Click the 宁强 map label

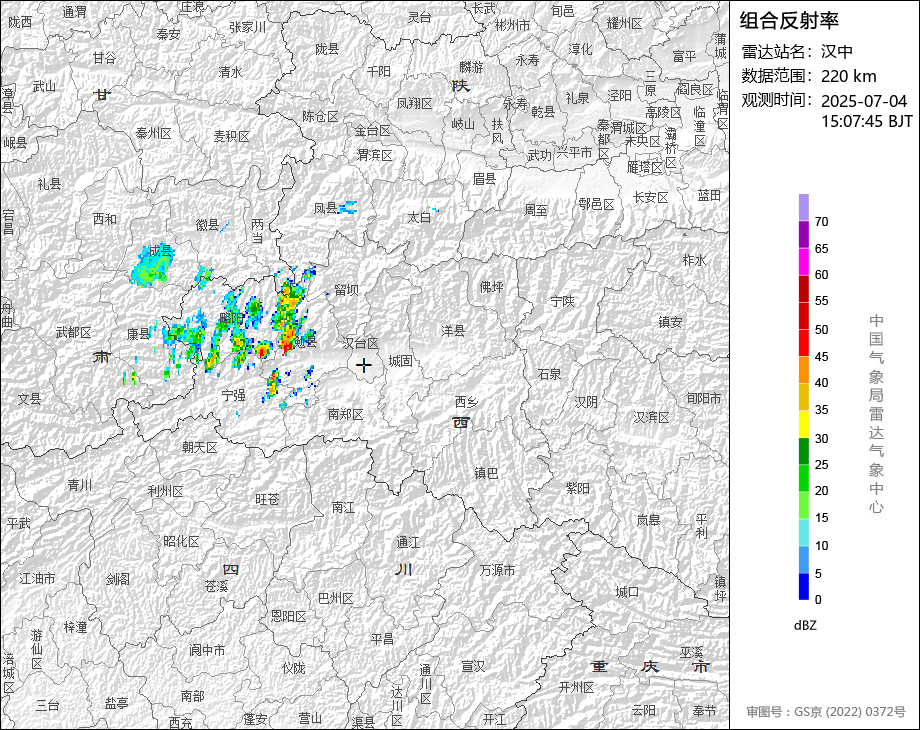234,396
